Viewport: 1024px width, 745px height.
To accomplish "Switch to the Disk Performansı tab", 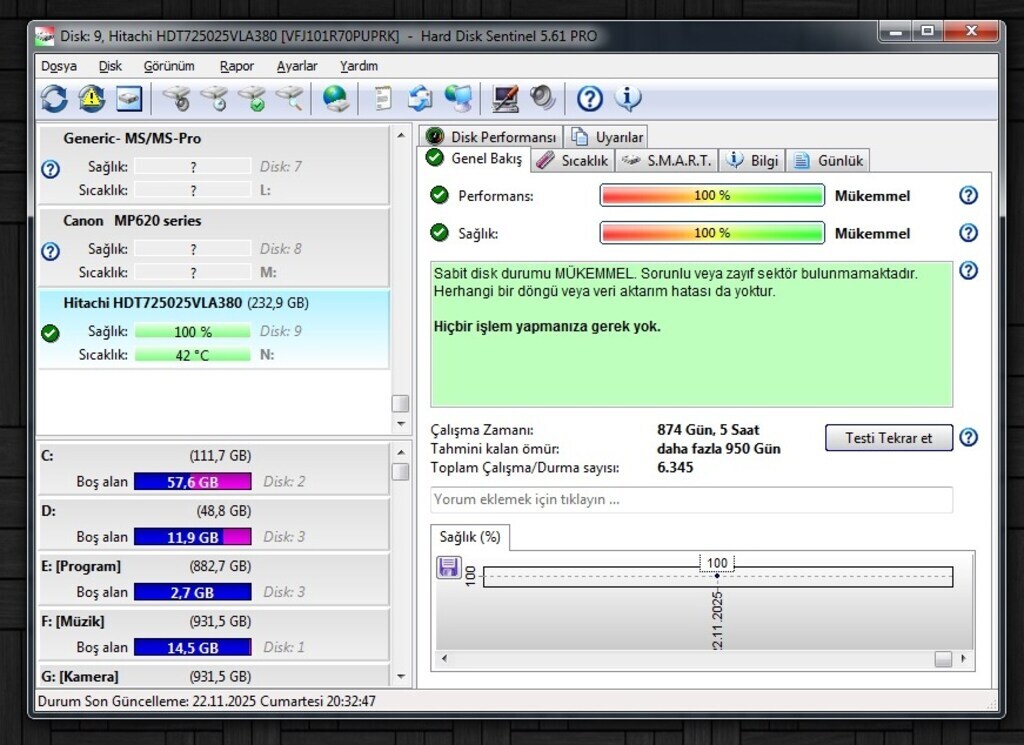I will click(x=490, y=136).
